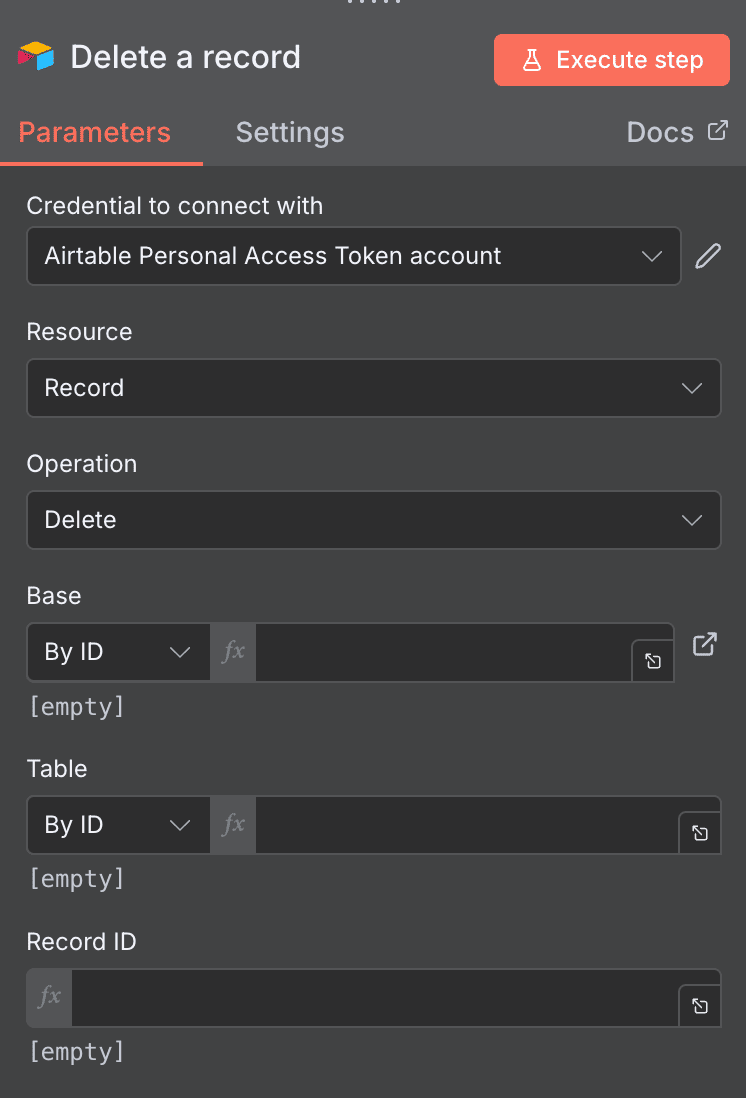746x1098 pixels.
Task: Click the expand icon in the Record ID input
Action: pyautogui.click(x=700, y=1005)
